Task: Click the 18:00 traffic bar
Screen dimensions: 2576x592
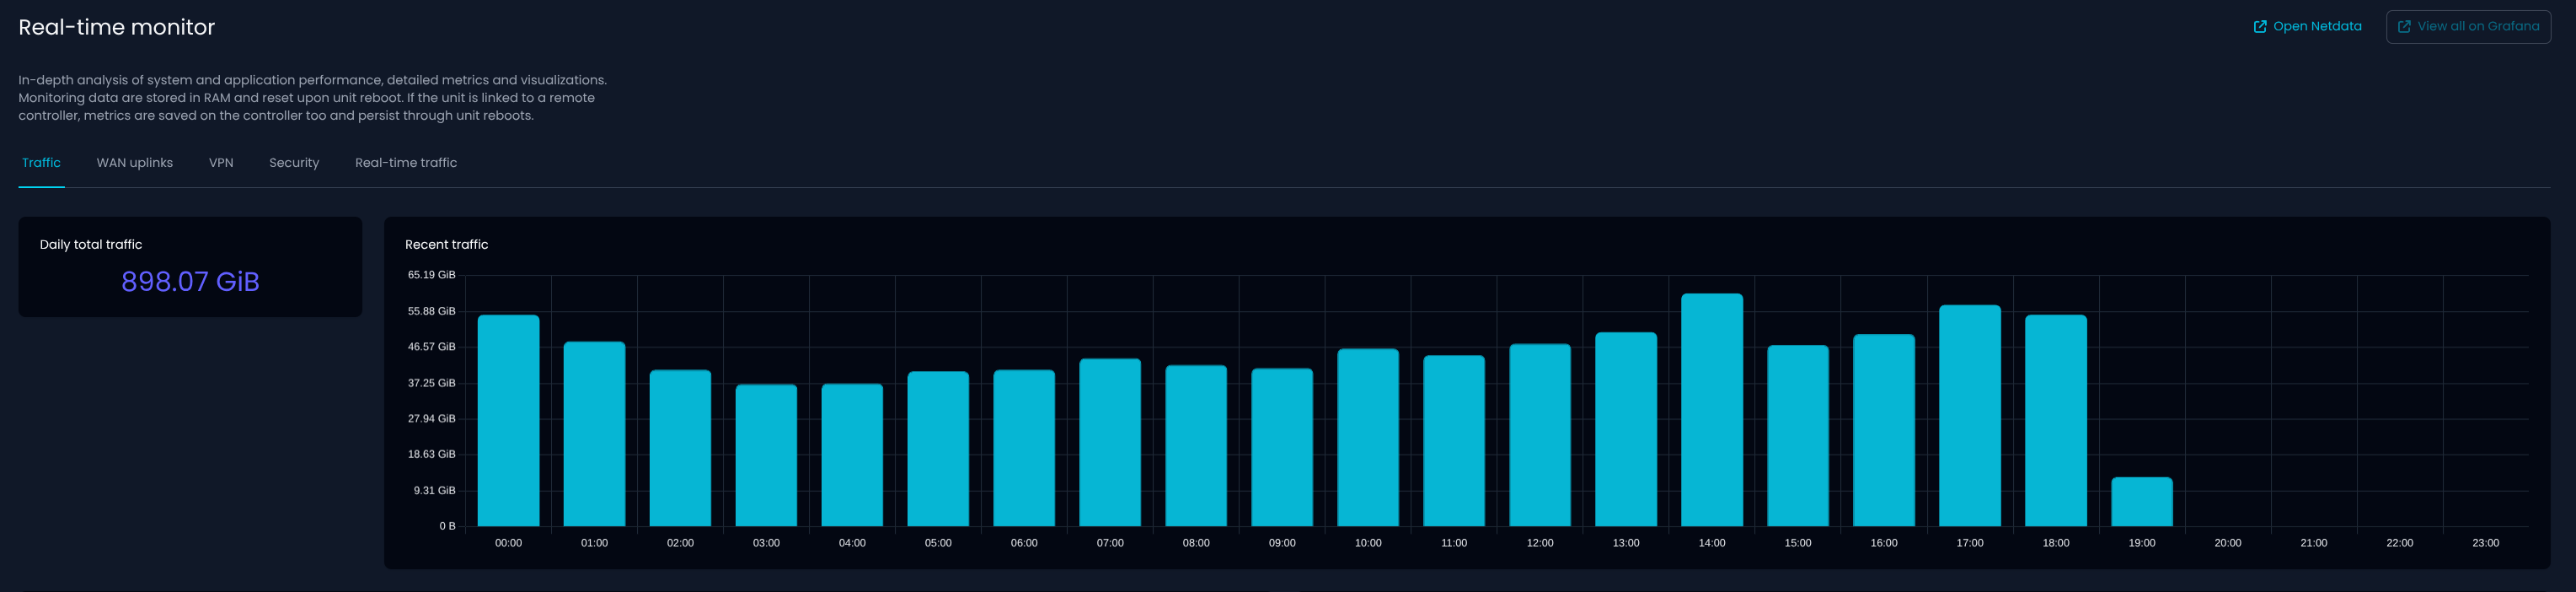Action: point(2055,421)
